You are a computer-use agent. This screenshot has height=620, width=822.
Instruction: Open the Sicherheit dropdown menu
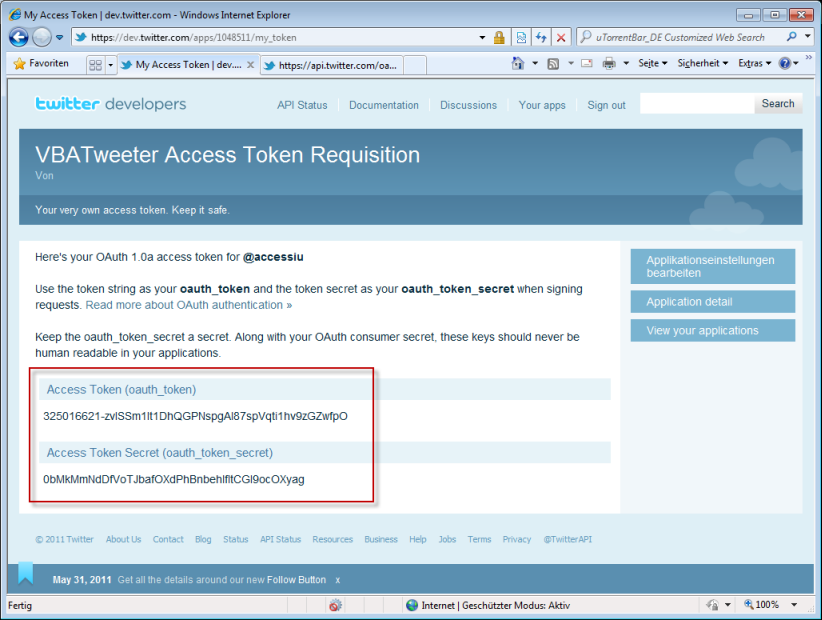pos(702,64)
